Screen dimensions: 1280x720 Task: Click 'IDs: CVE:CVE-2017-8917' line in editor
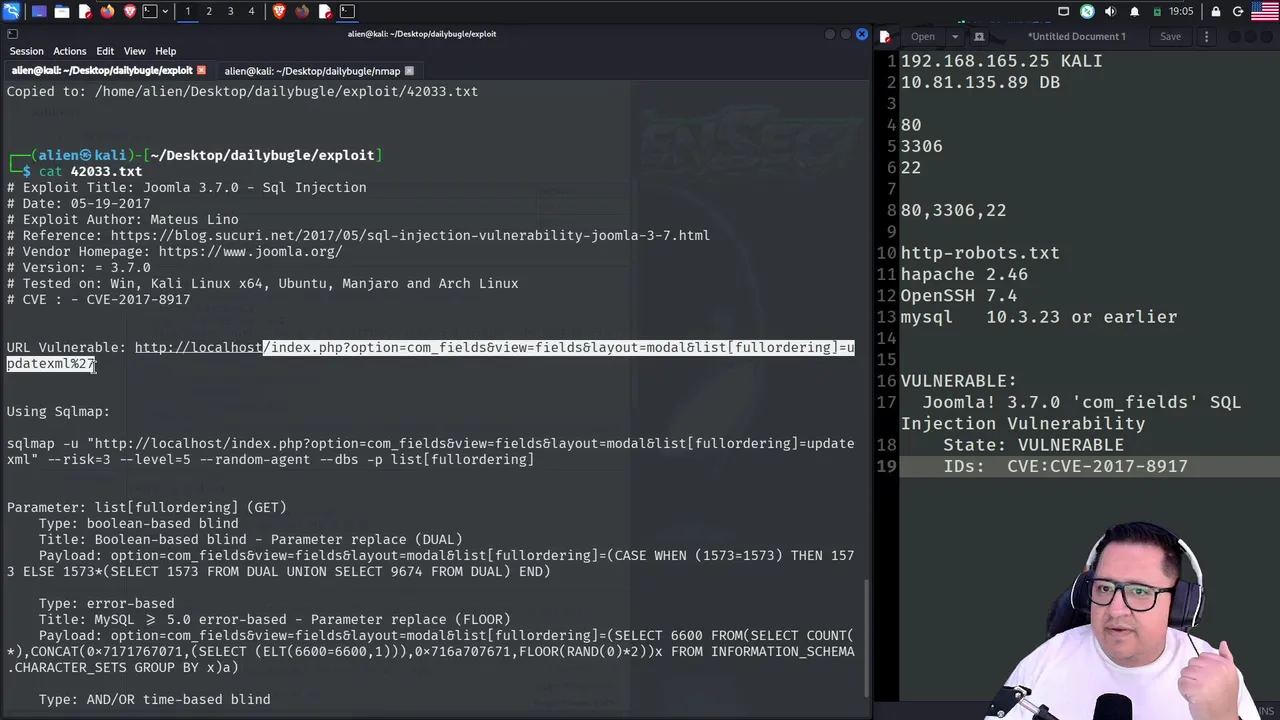[x=1066, y=466]
